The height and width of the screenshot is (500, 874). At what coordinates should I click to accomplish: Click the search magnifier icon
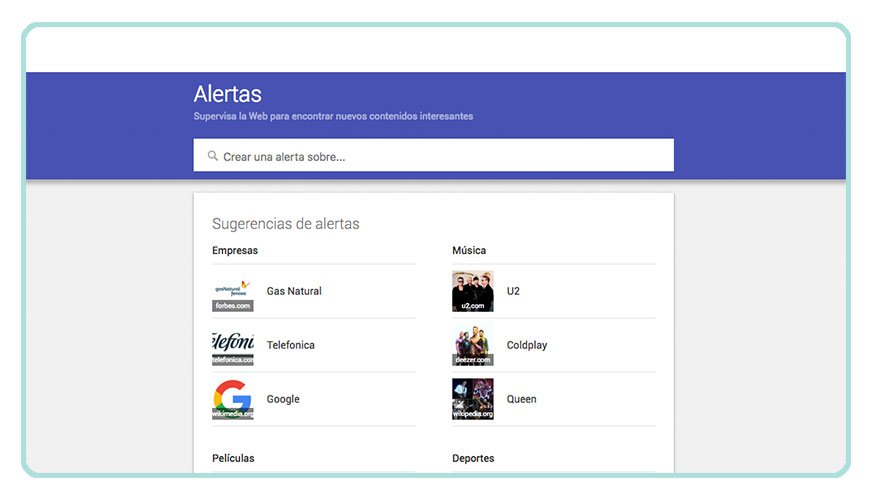212,156
